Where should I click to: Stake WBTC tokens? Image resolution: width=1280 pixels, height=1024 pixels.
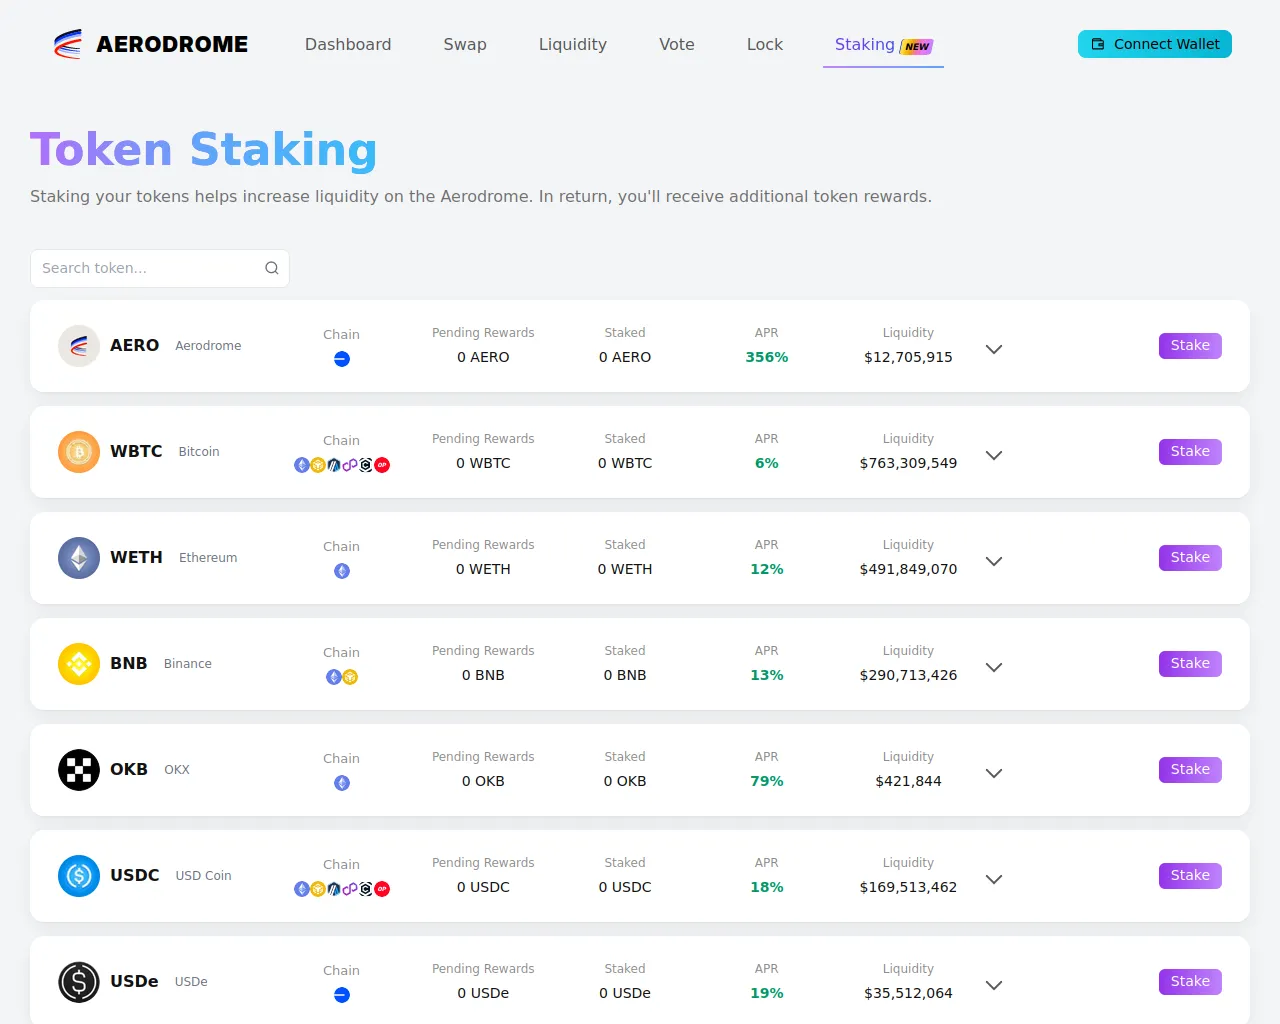(1190, 452)
